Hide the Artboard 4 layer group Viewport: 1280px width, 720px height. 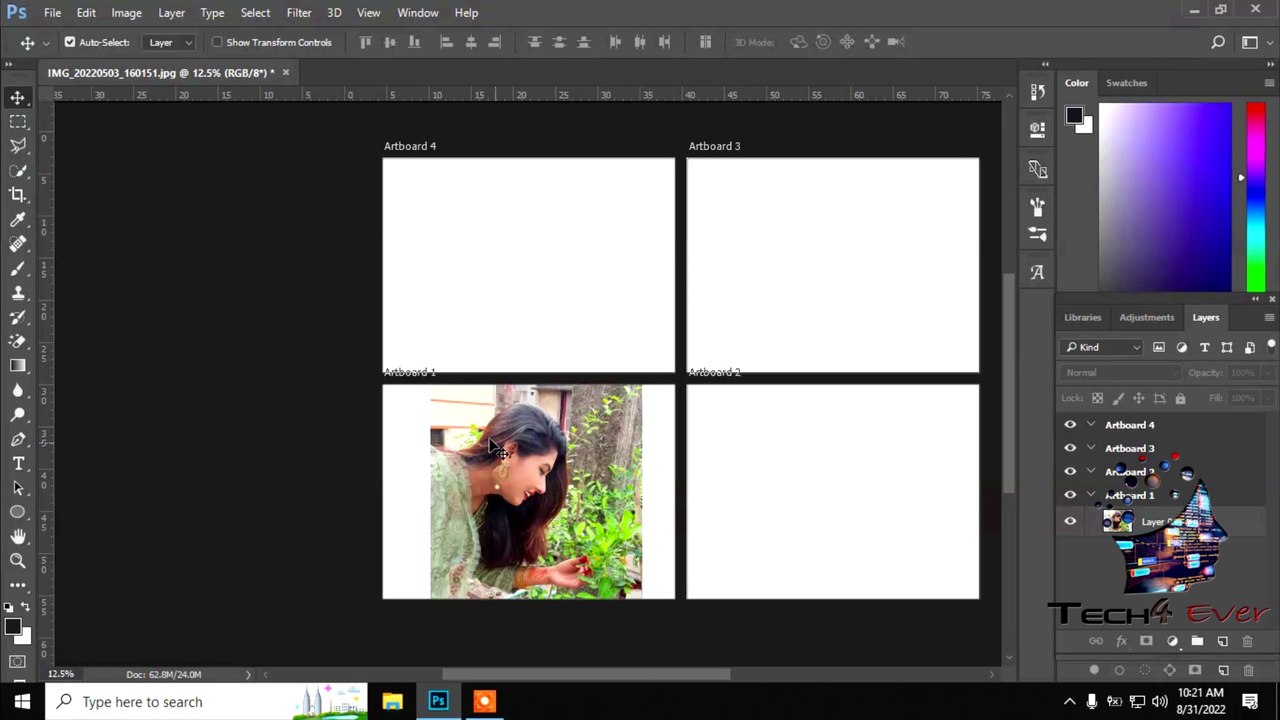[x=1070, y=425]
